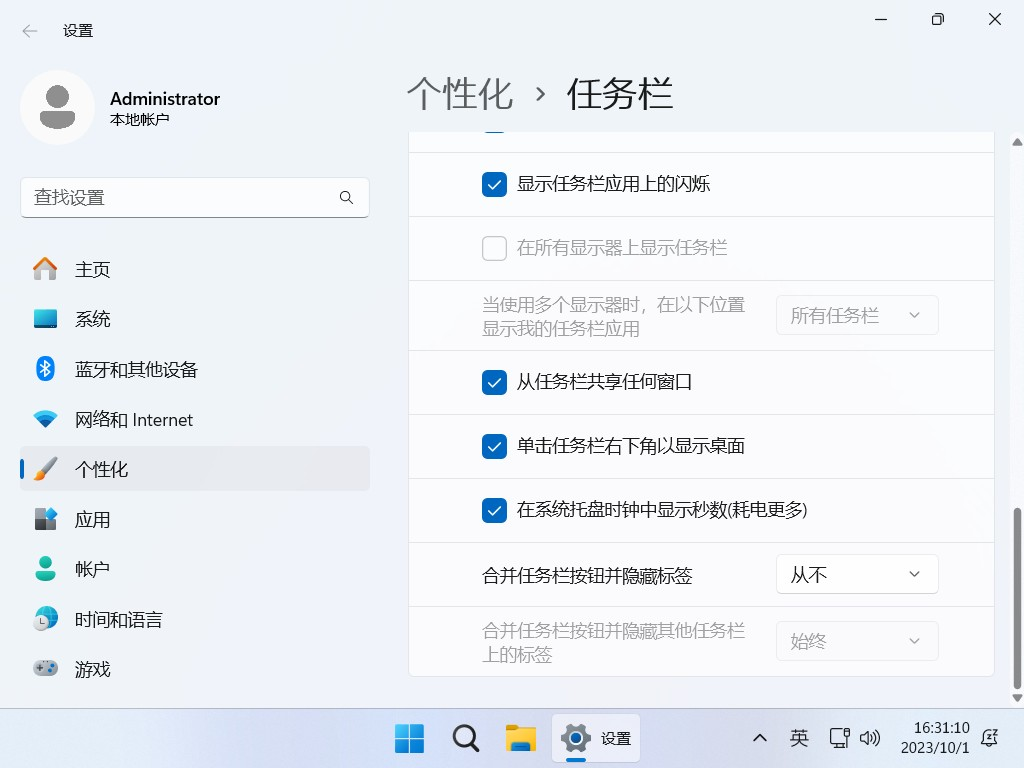This screenshot has height=768, width=1024.
Task: Click the volume speaker icon in tray
Action: (x=869, y=738)
